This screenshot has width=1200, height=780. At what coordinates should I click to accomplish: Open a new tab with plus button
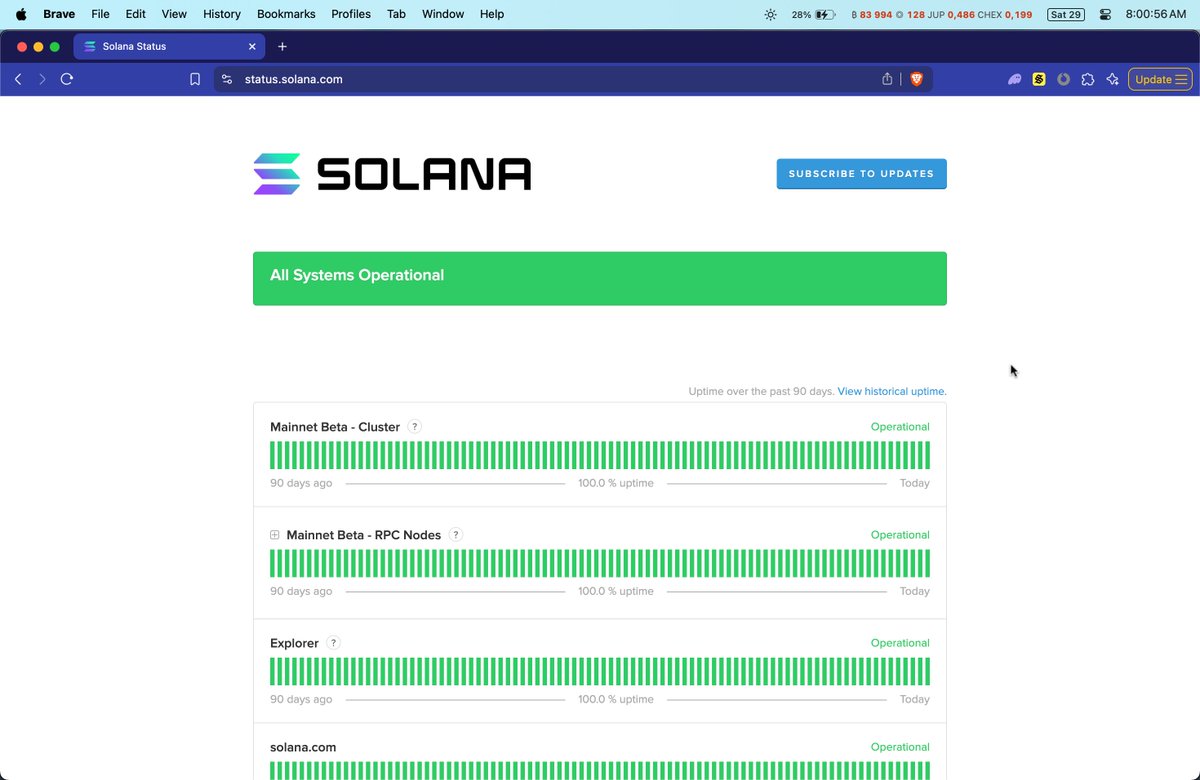tap(282, 46)
